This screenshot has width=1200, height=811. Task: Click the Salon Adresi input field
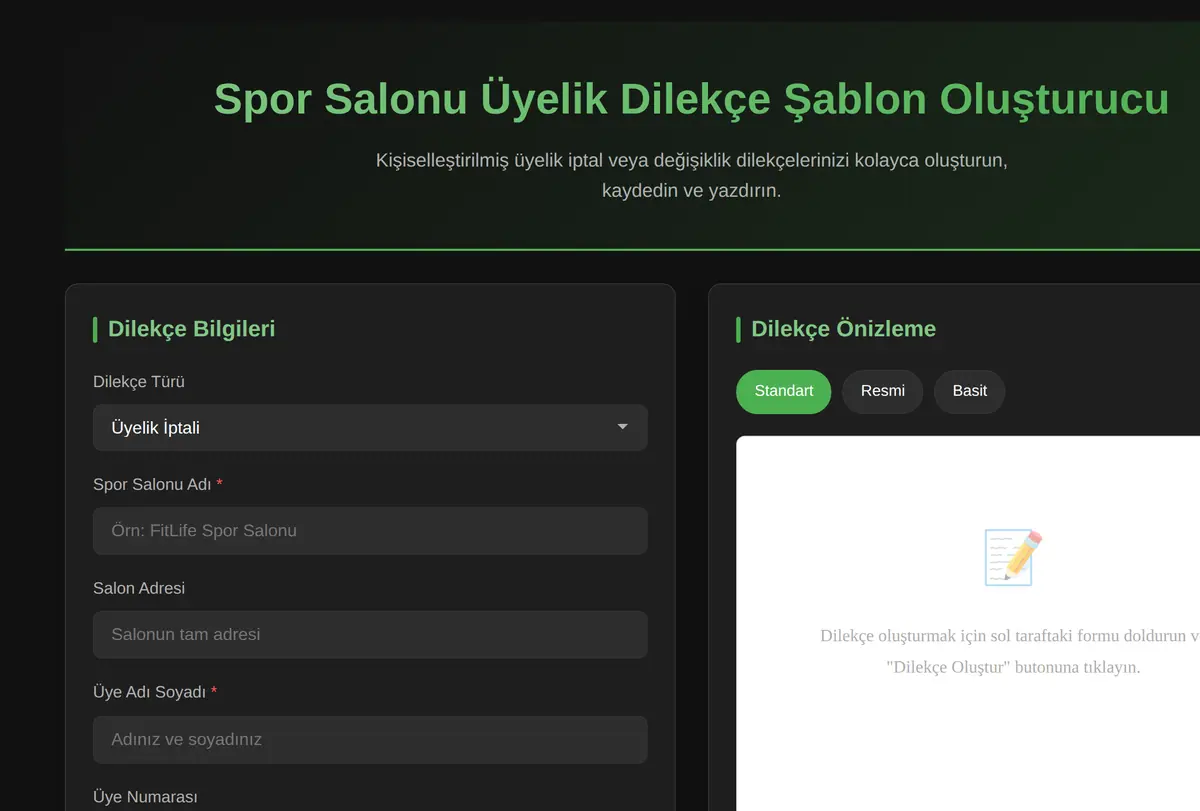370,635
